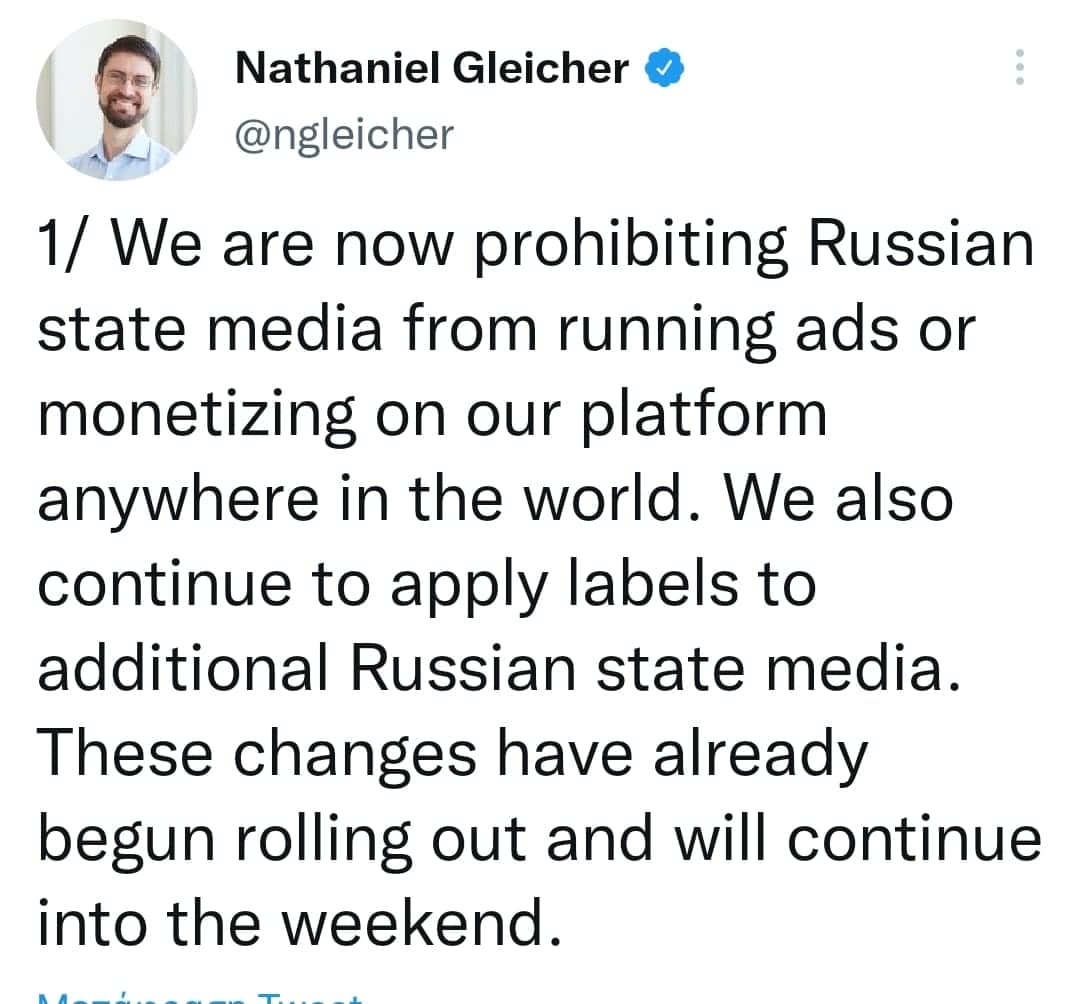Open Nathaniel Gleicher's profile photo
The width and height of the screenshot is (1080, 1004).
[117, 100]
